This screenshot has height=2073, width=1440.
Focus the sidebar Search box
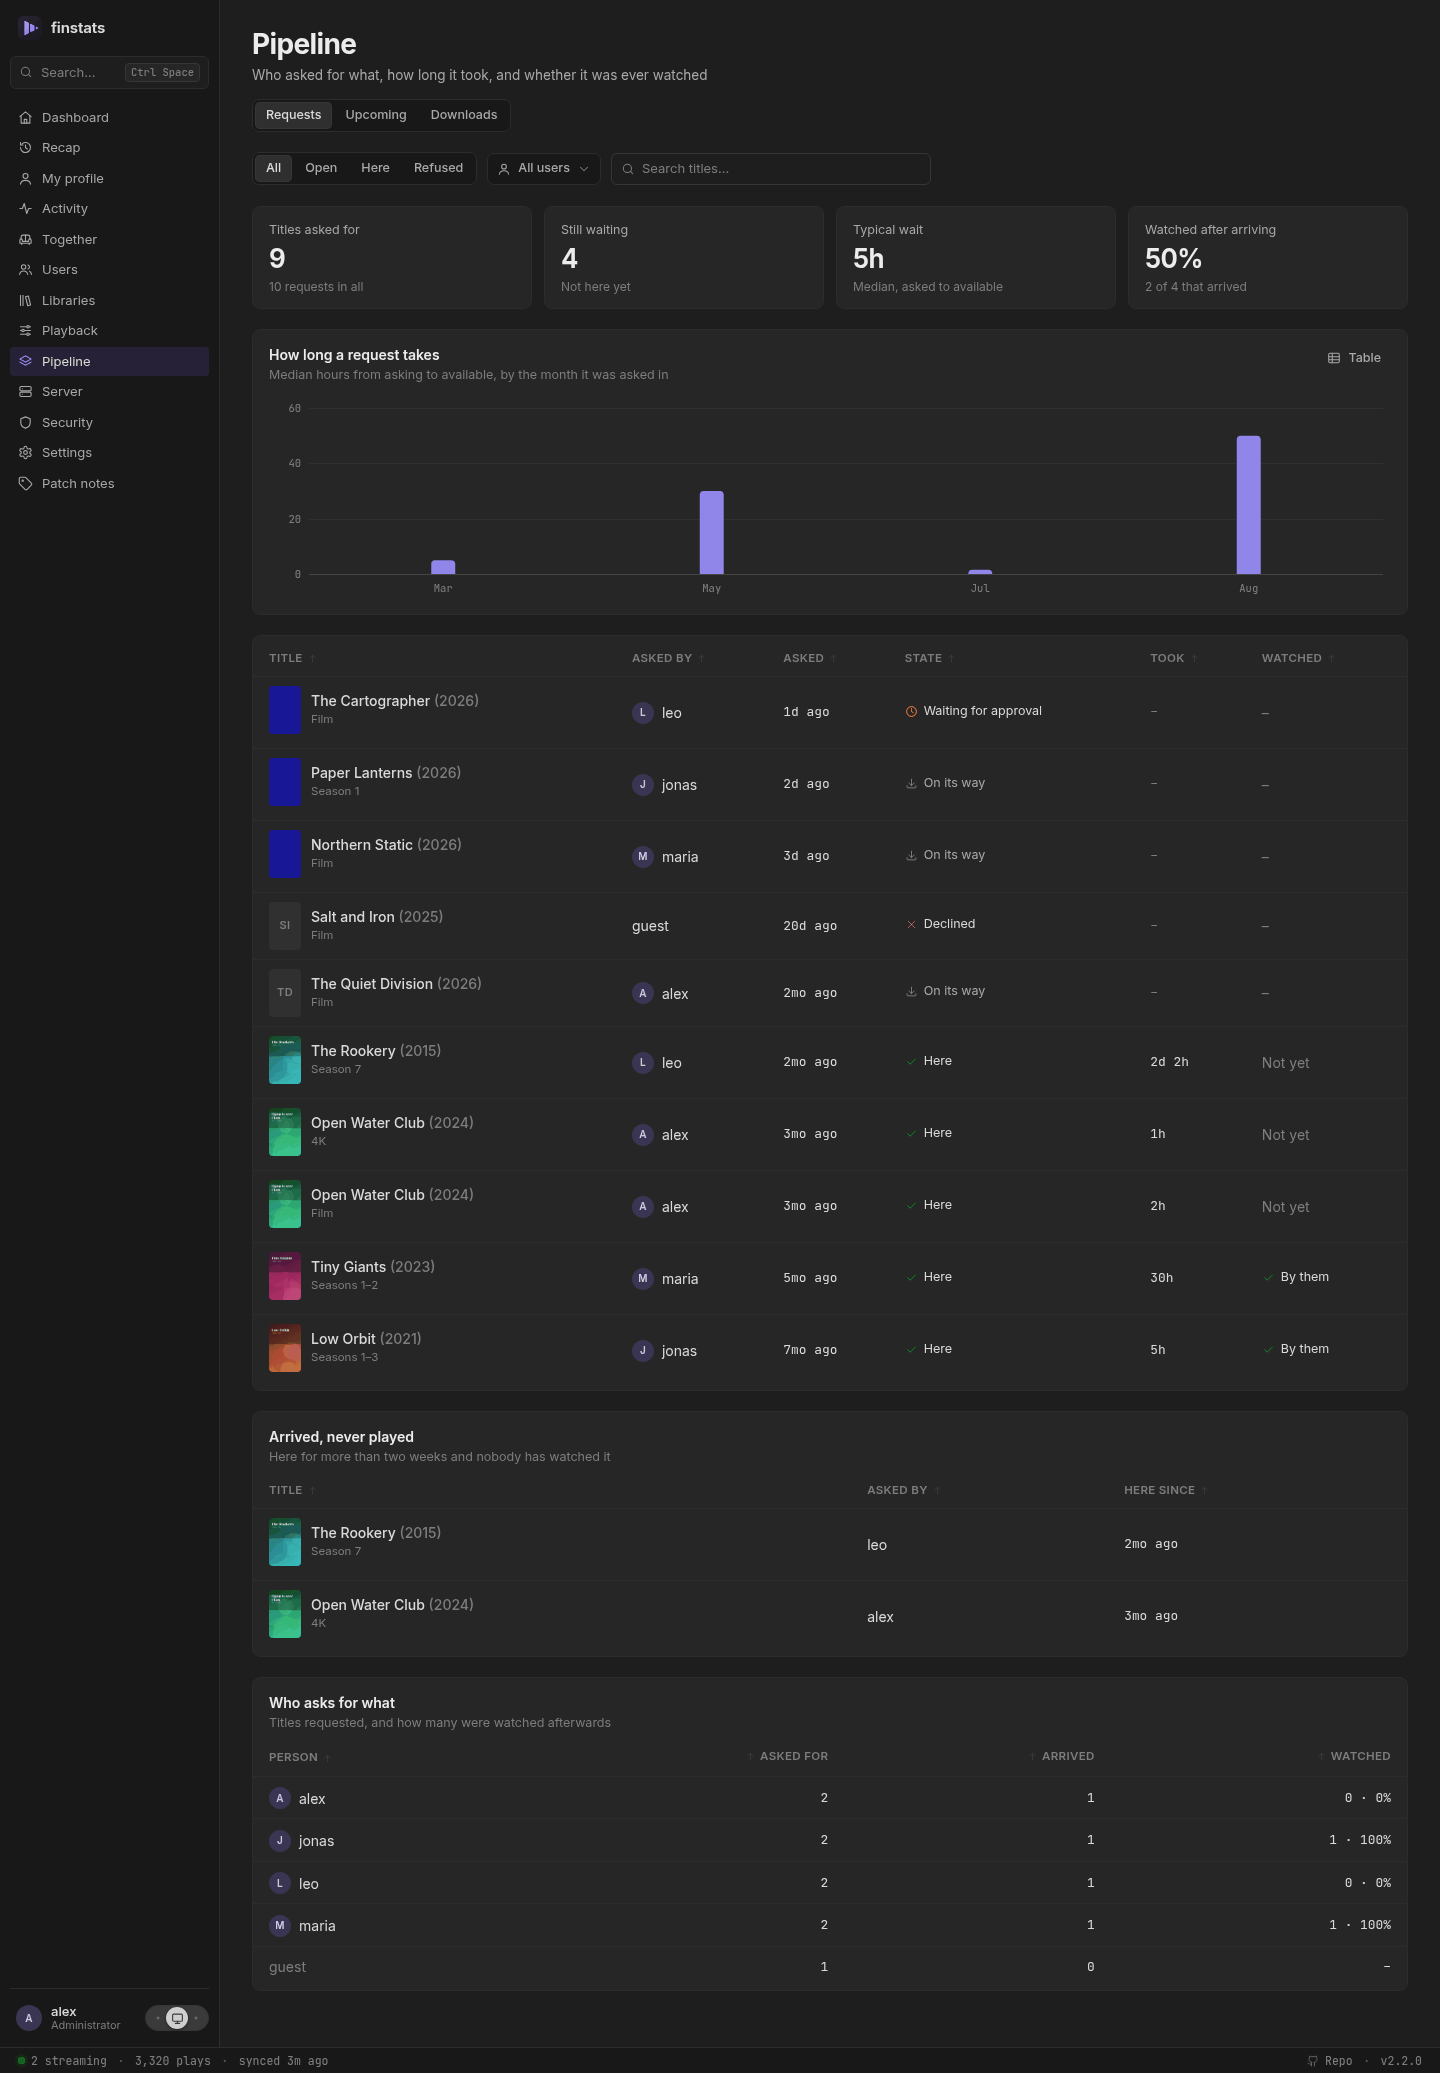tap(109, 72)
